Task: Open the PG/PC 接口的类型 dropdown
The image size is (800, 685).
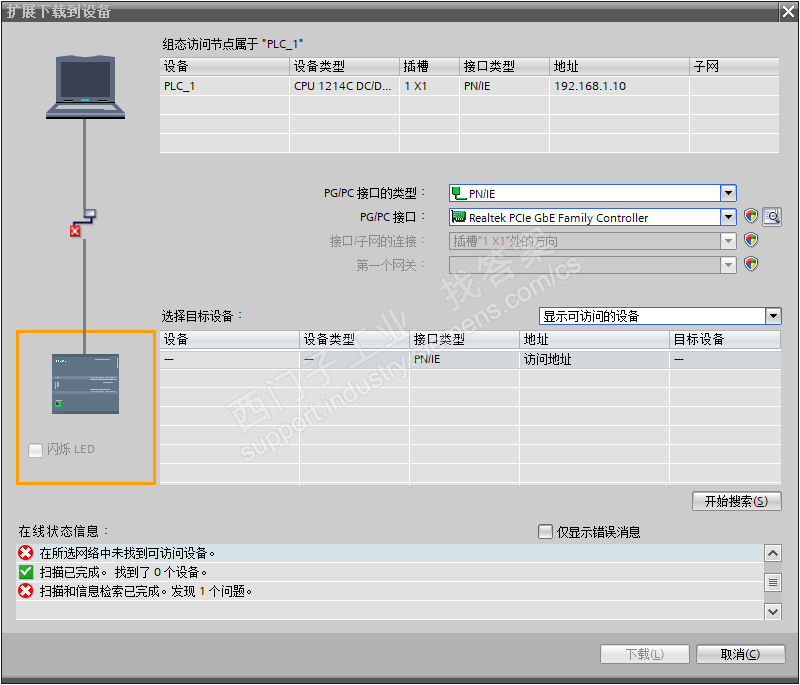Action: pyautogui.click(x=729, y=193)
